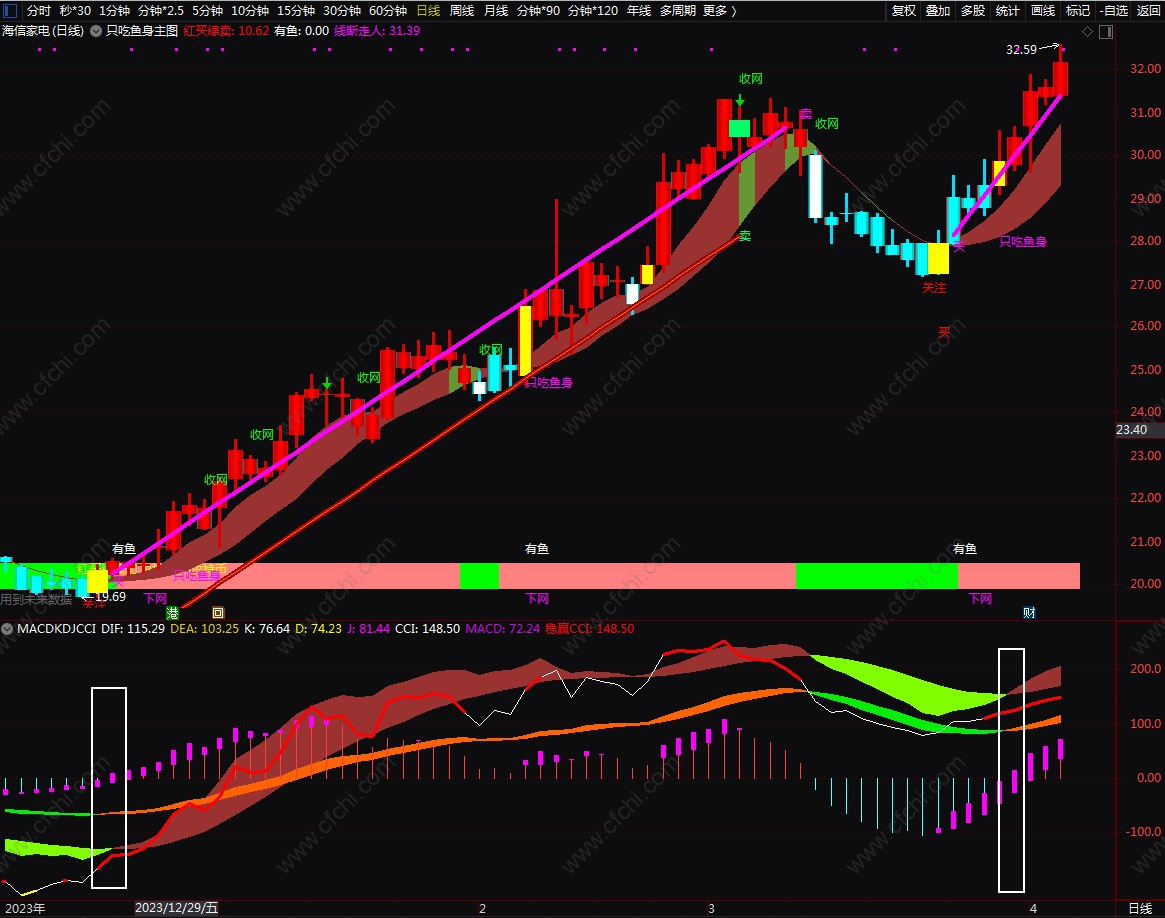
Task: Click the 叠加 overlay function
Action: pos(937,11)
